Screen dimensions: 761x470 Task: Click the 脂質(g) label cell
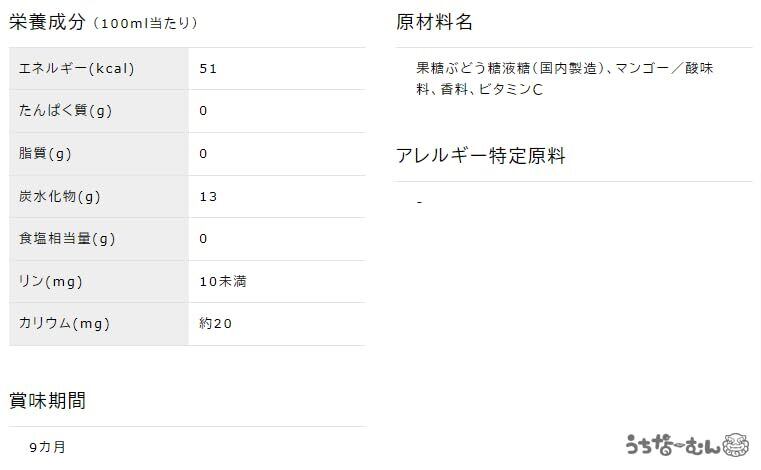click(45, 154)
